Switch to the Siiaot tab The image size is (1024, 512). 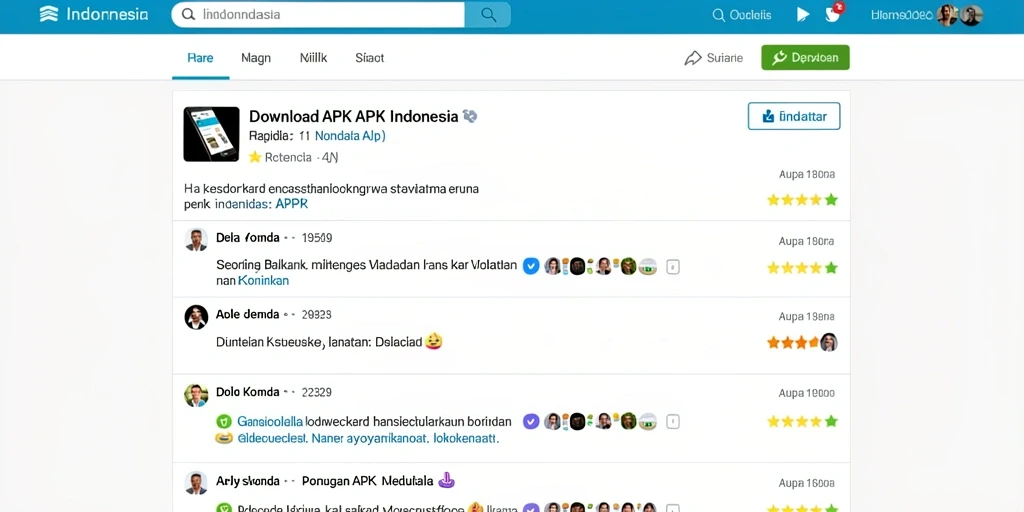pos(369,58)
